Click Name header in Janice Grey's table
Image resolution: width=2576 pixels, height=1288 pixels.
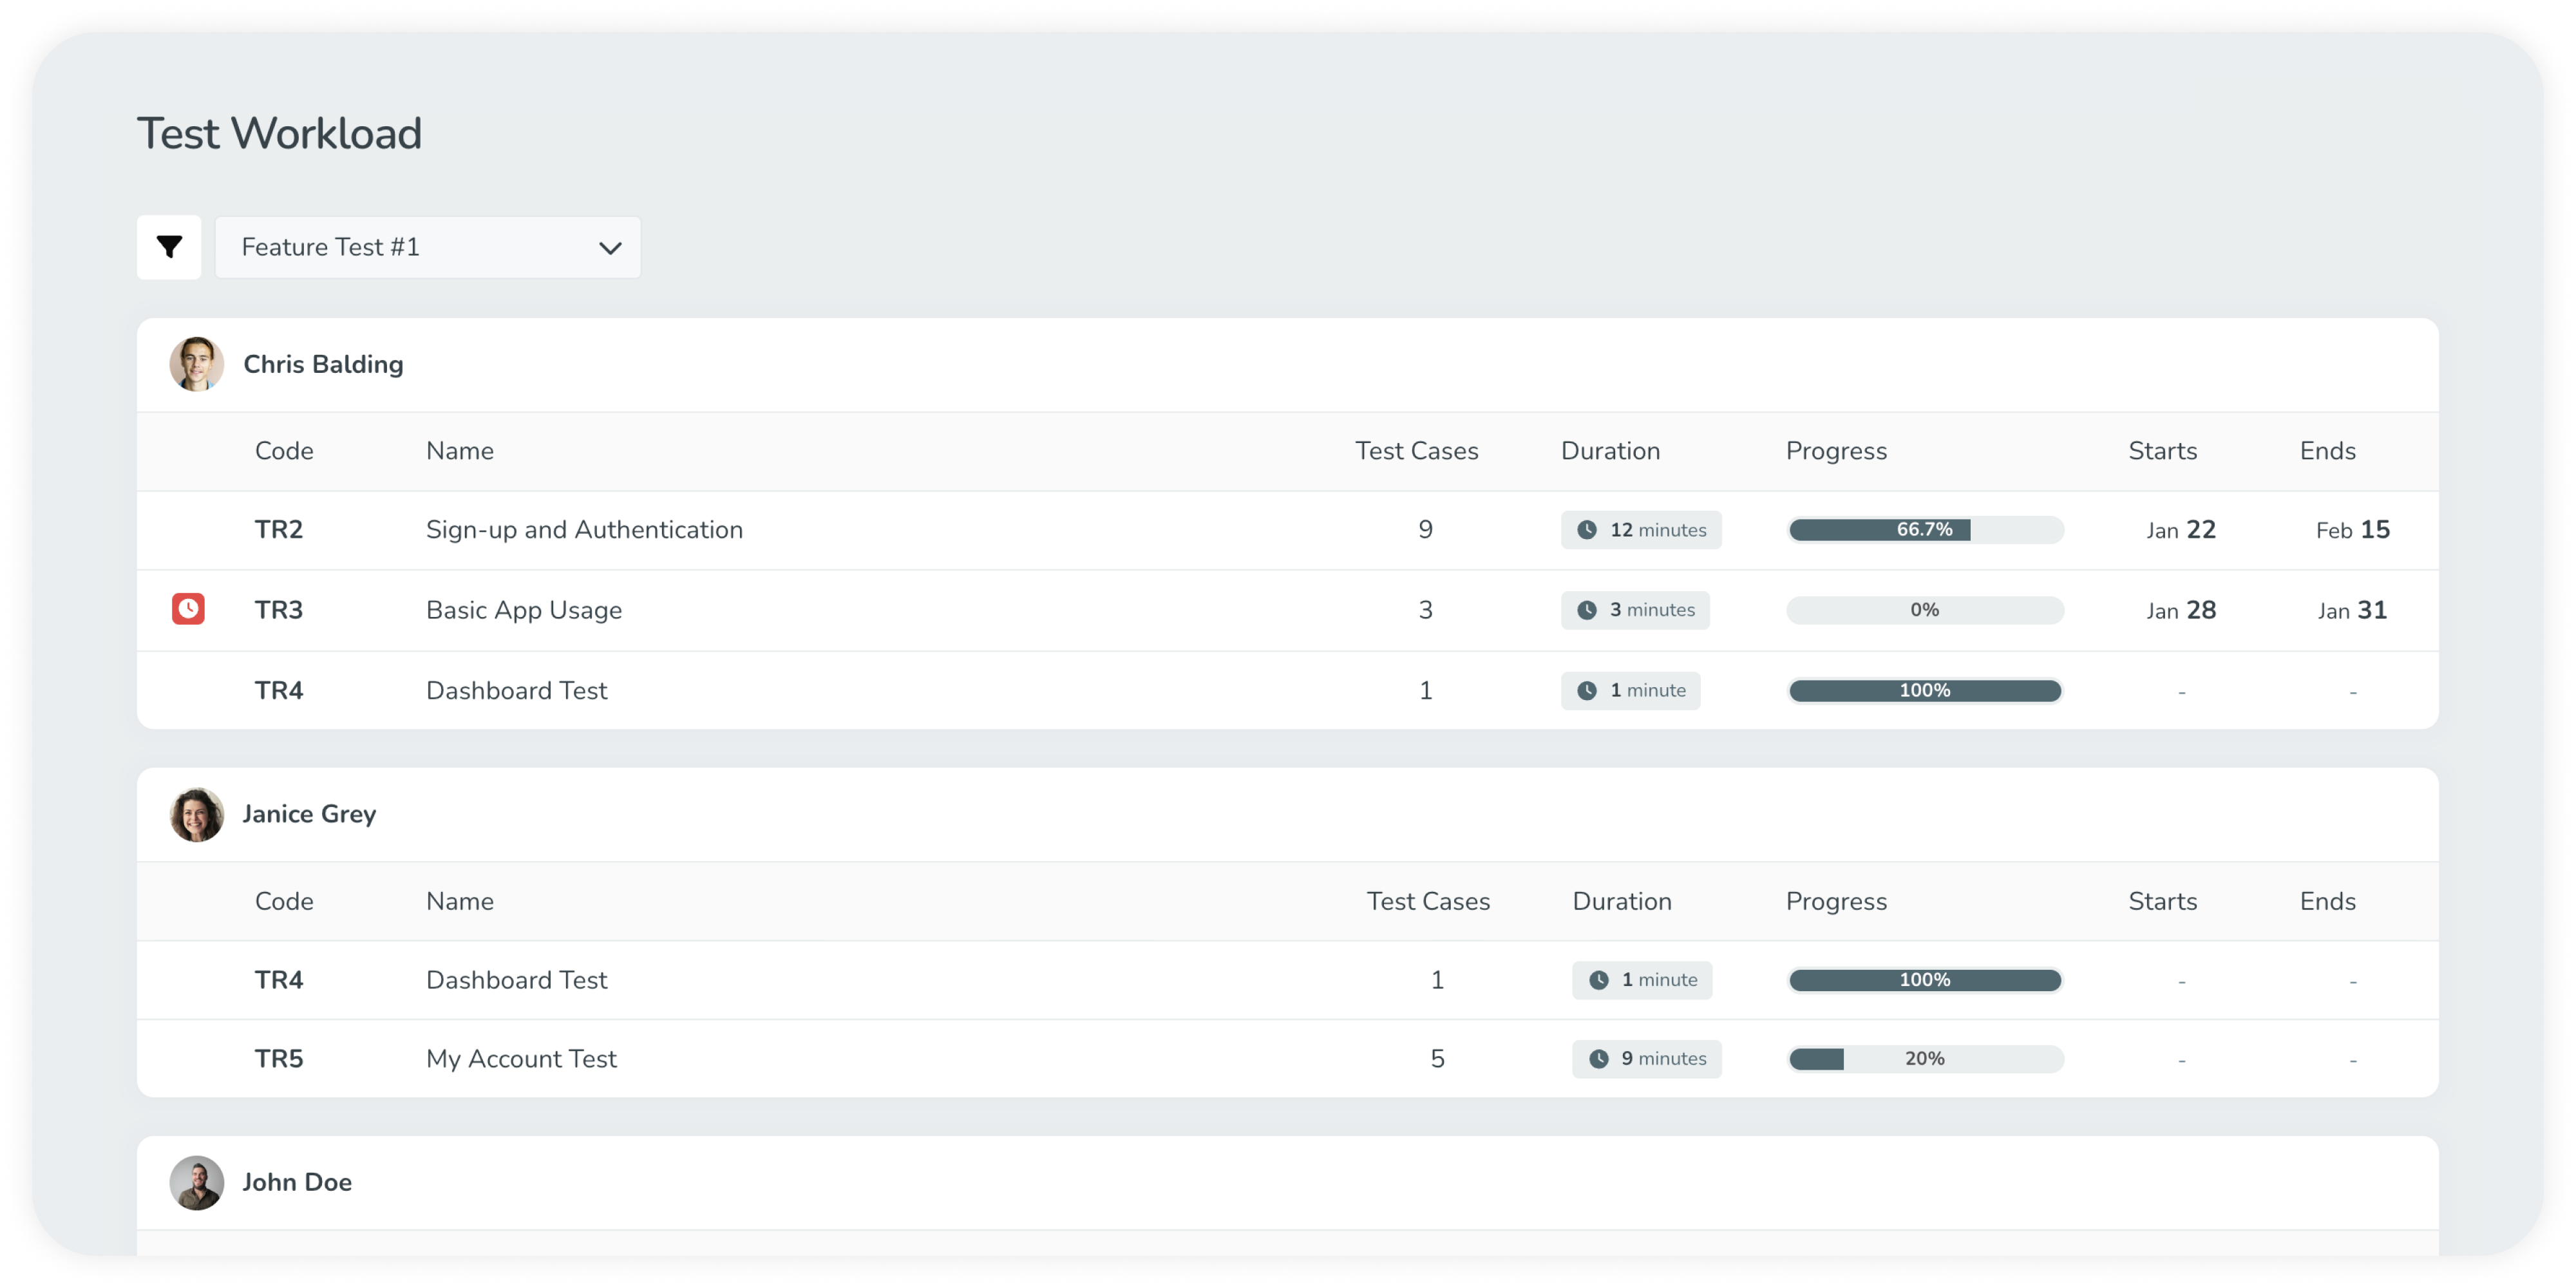460,901
